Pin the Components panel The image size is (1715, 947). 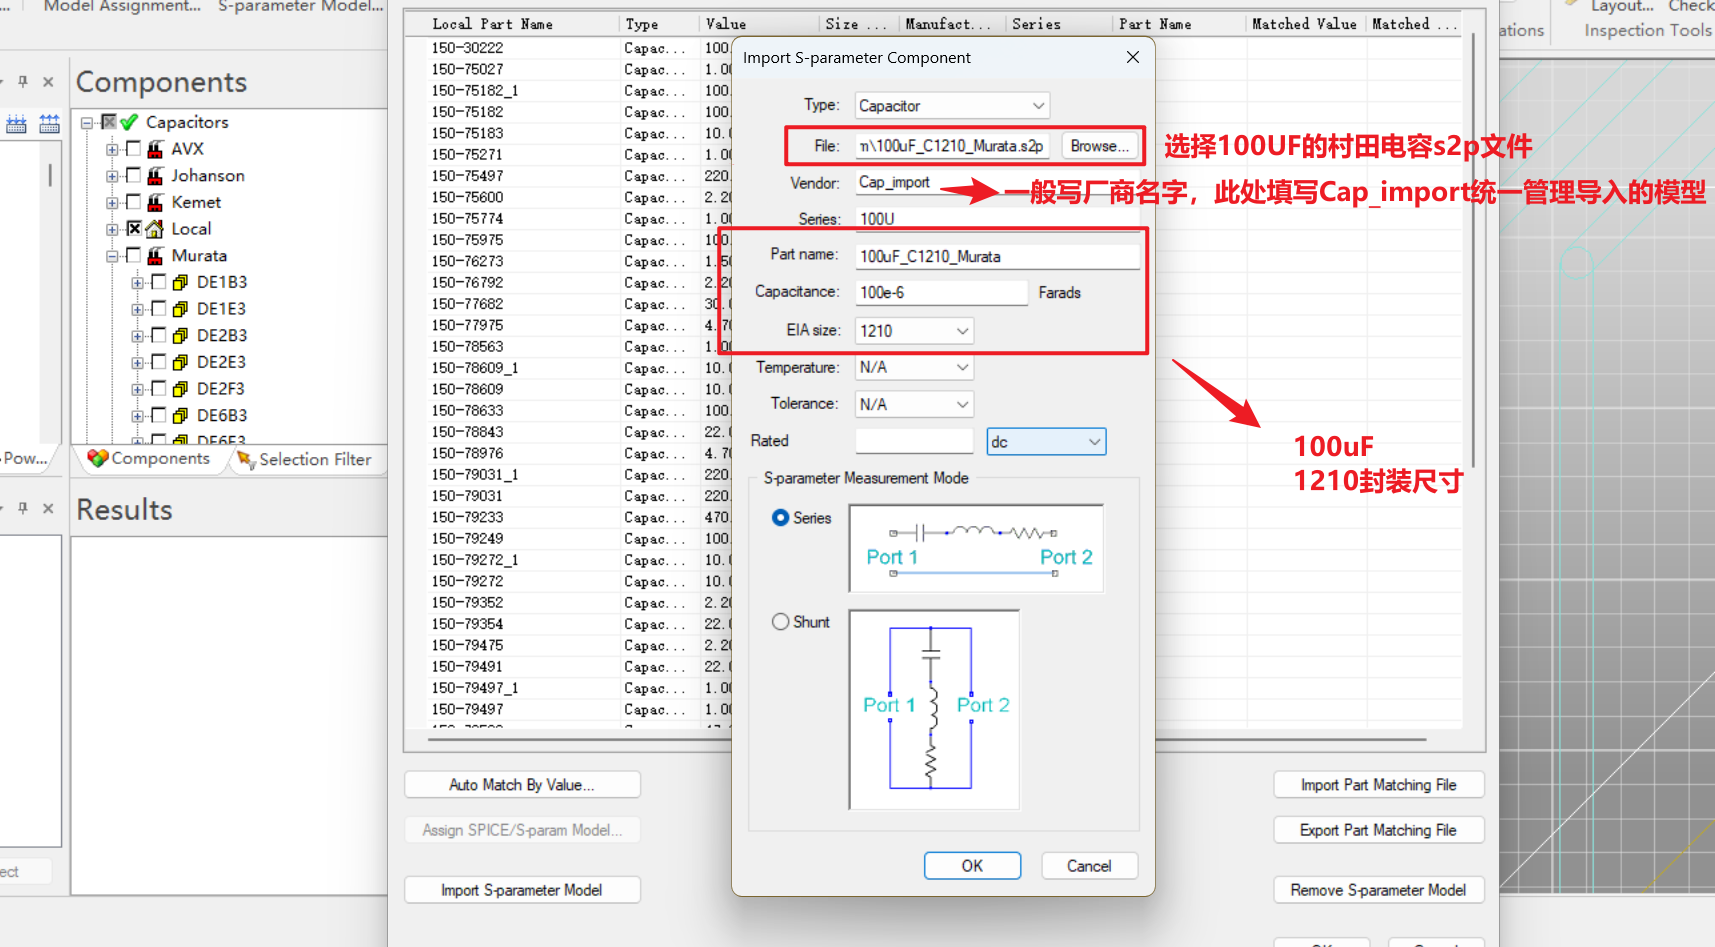pos(23,82)
